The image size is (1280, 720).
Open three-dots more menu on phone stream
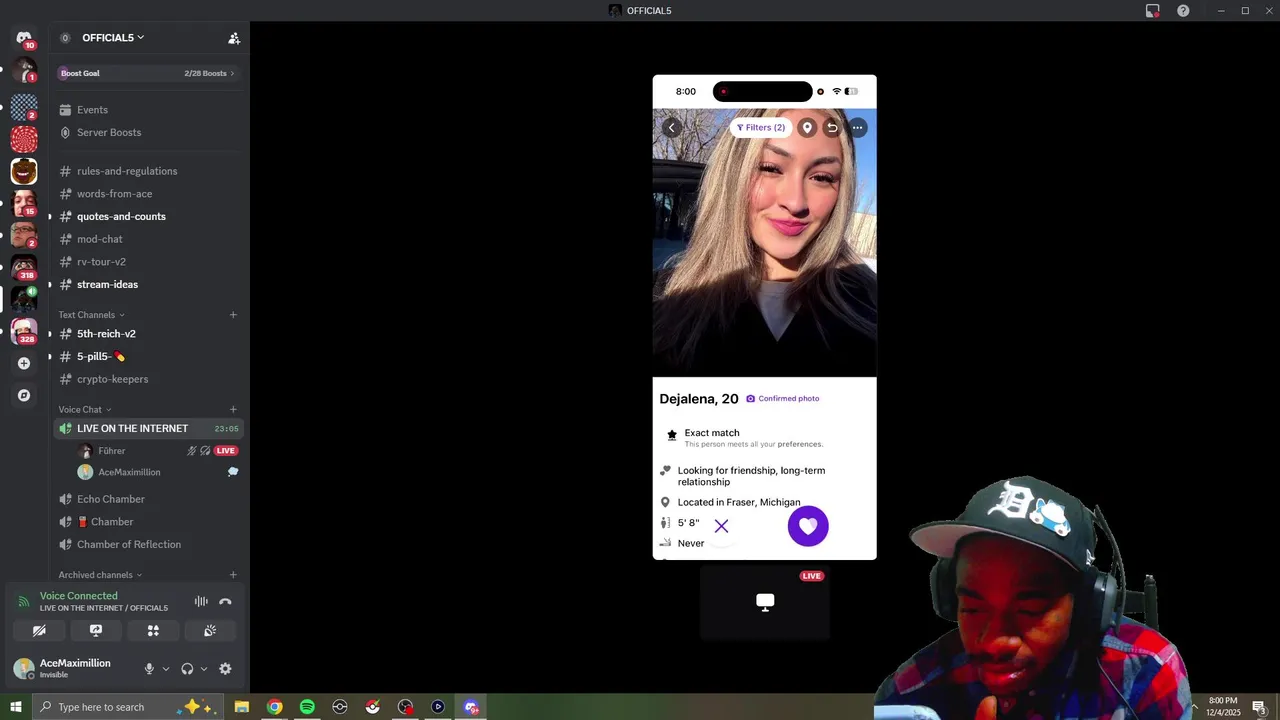pos(857,128)
